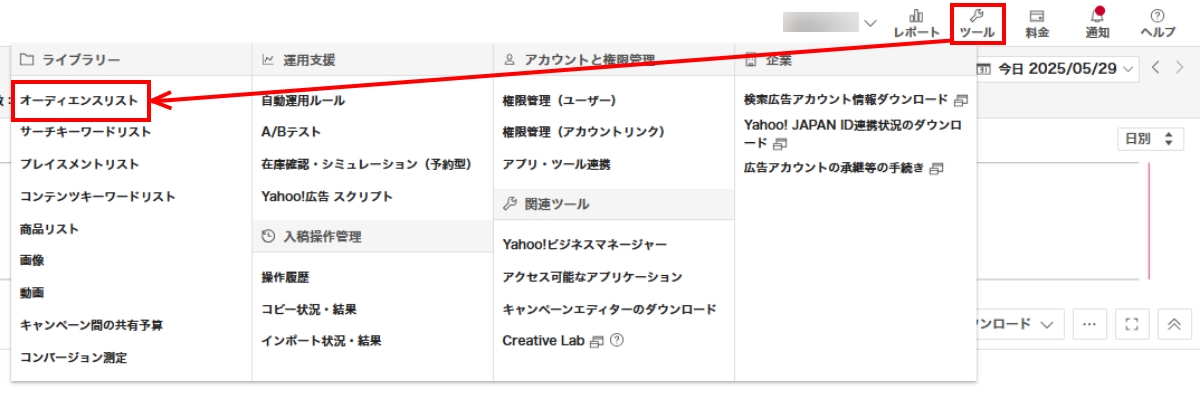Viewport: 1200px width, 395px height.
Task: Open the 通知 notifications bell
Action: pyautogui.click(x=1097, y=23)
